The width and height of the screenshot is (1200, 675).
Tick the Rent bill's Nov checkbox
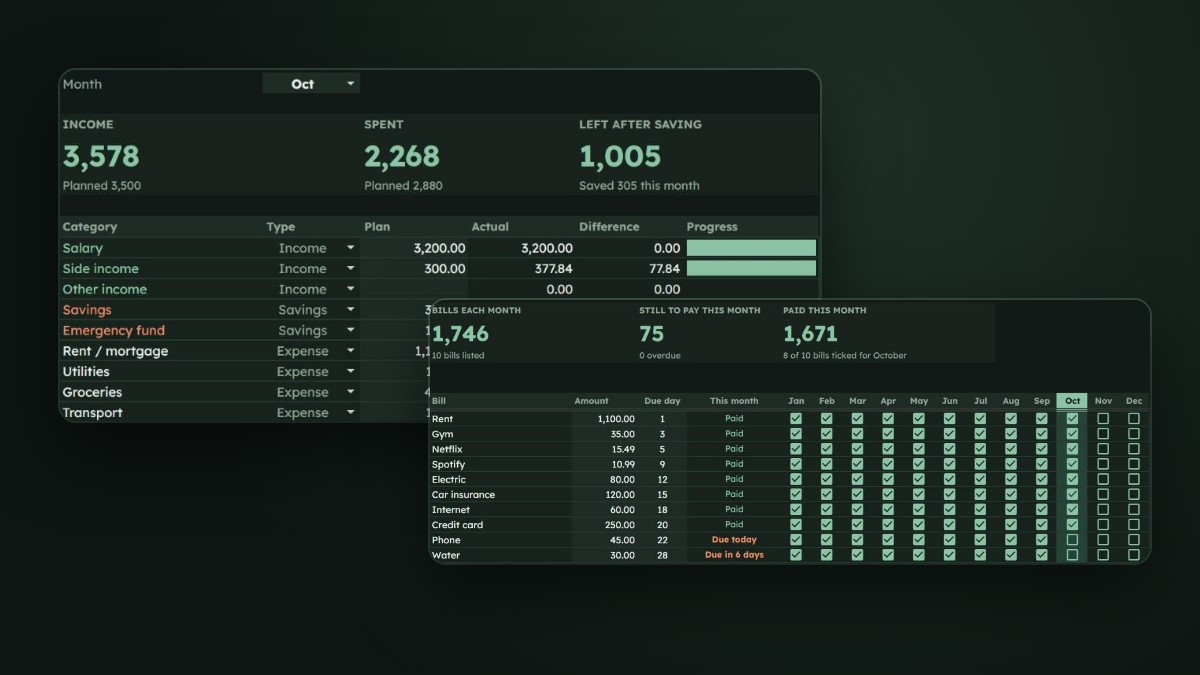click(1103, 419)
